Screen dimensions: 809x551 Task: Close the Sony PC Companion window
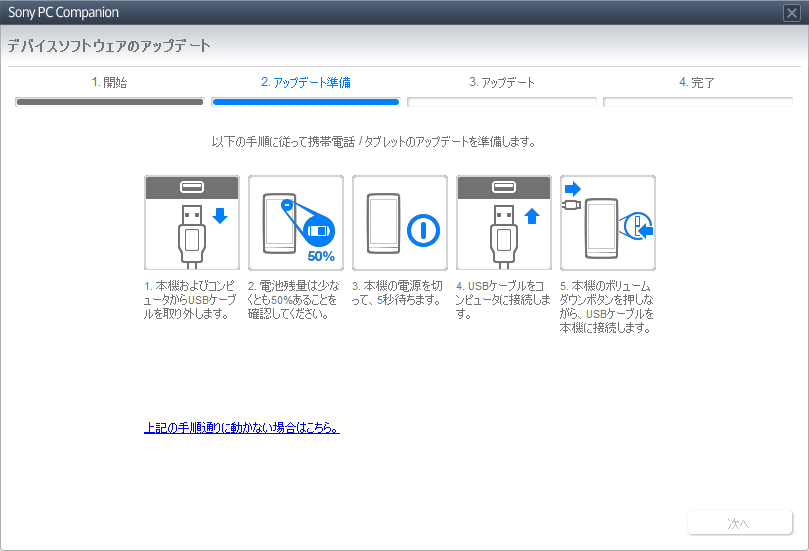coord(791,12)
